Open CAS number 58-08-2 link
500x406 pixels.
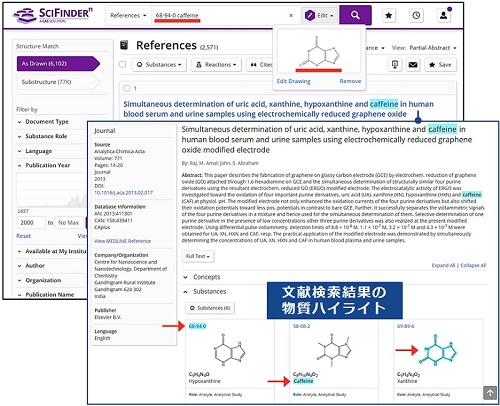tap(301, 326)
